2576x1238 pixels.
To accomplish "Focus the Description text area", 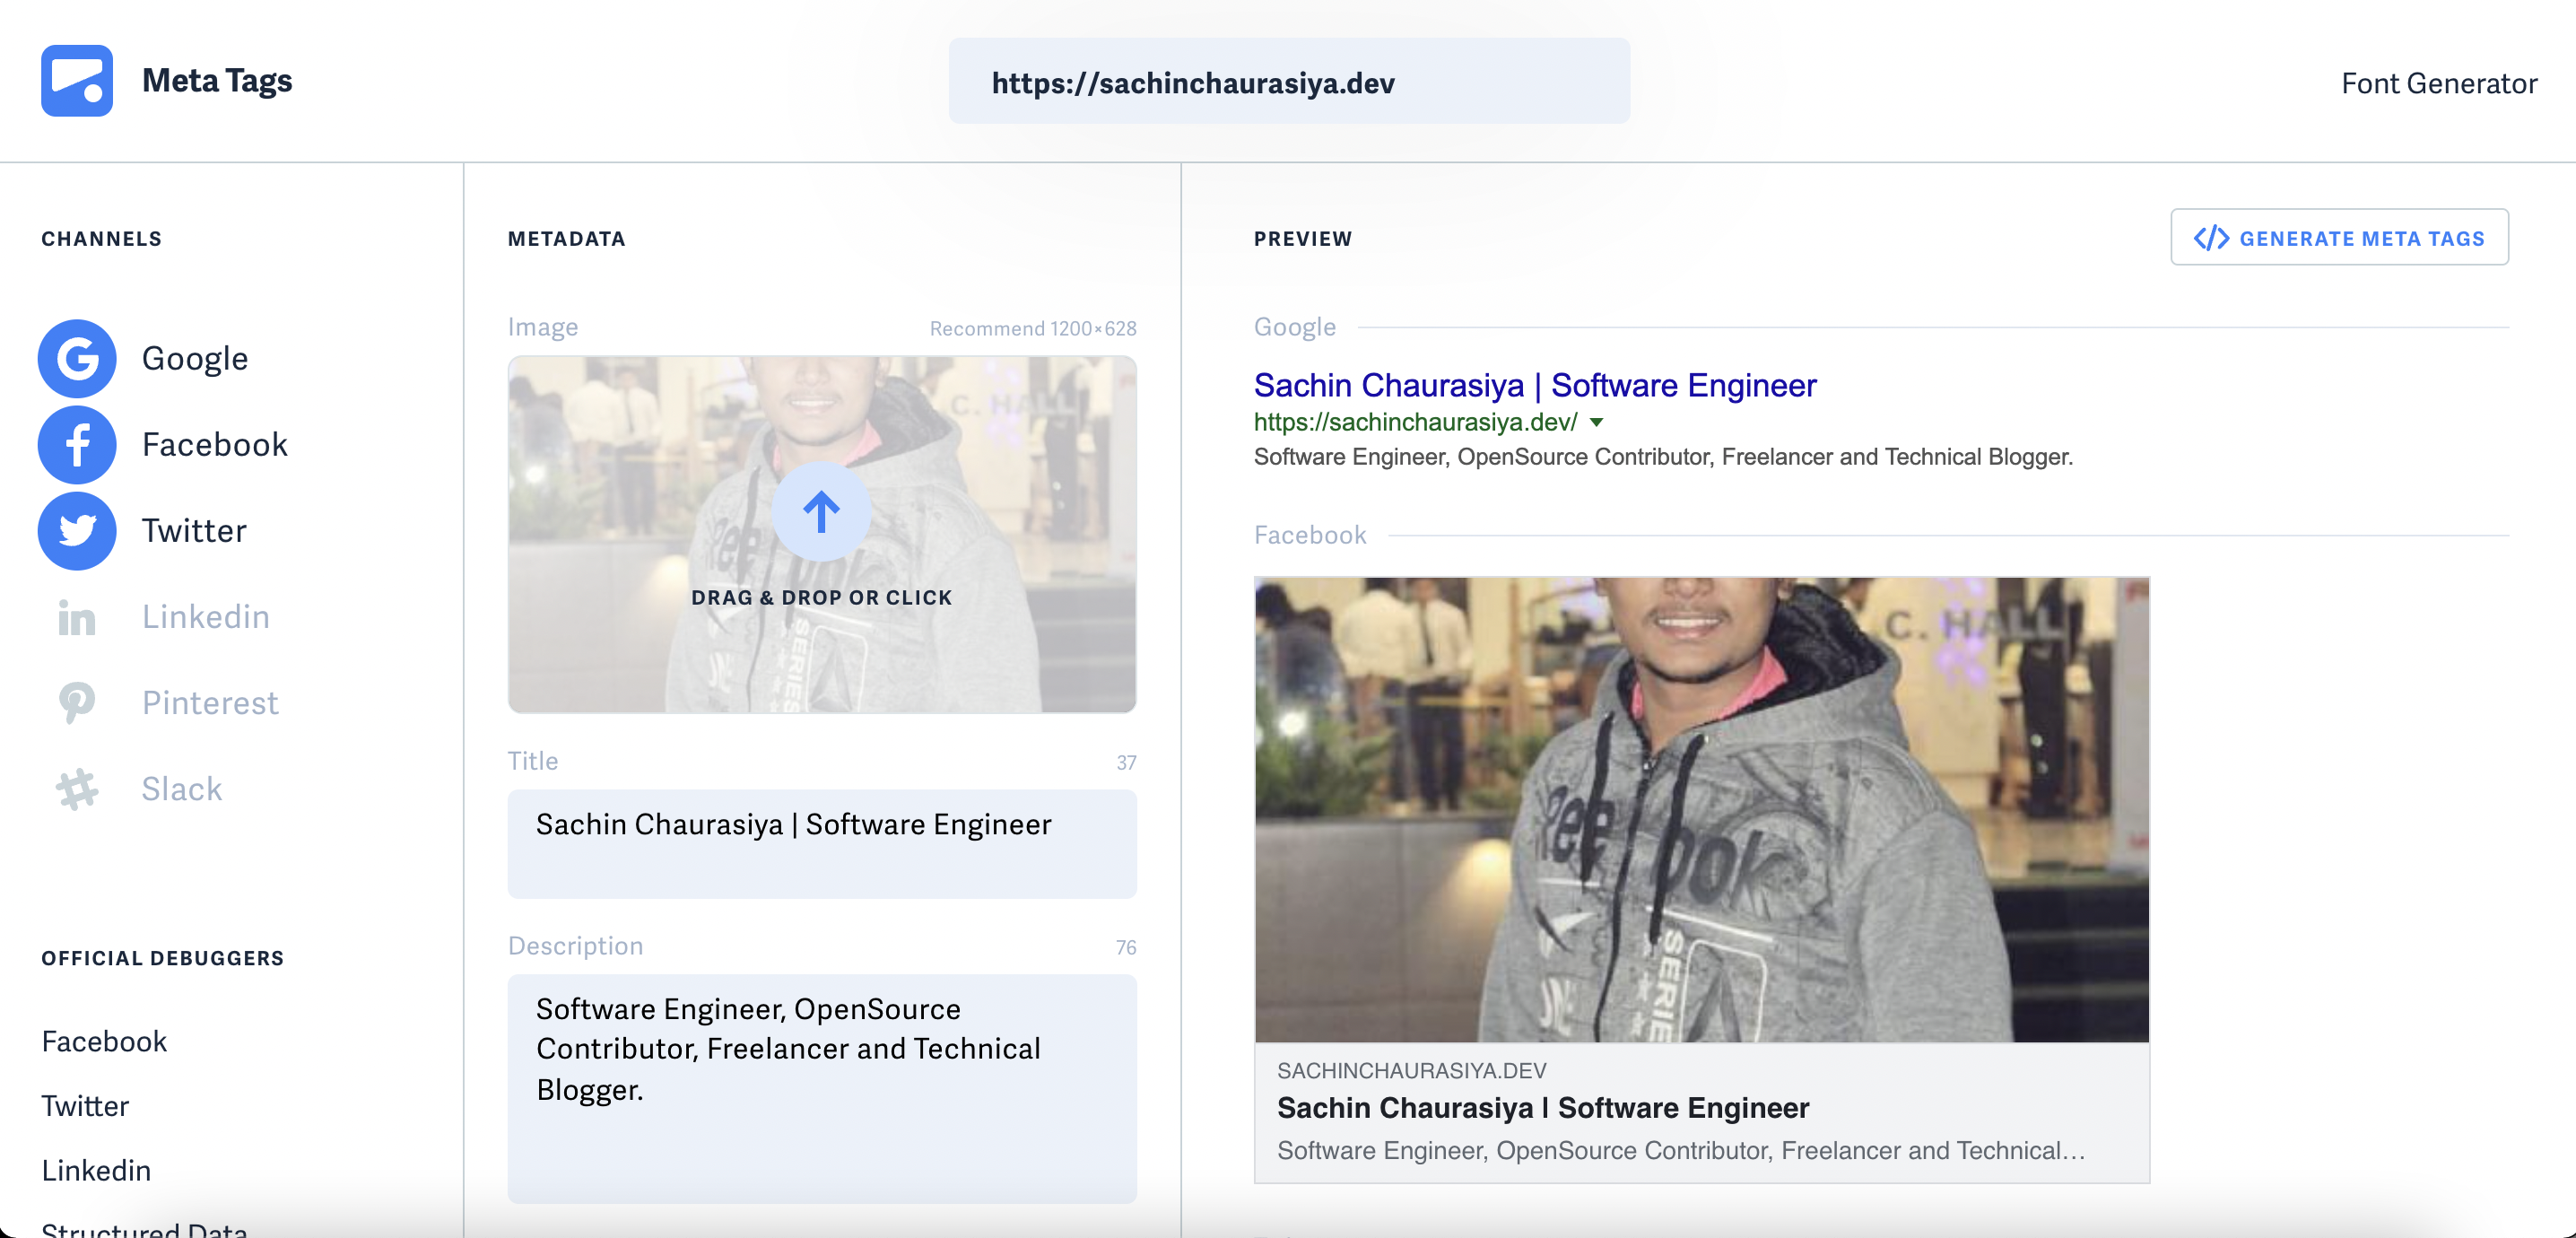I will point(821,1087).
